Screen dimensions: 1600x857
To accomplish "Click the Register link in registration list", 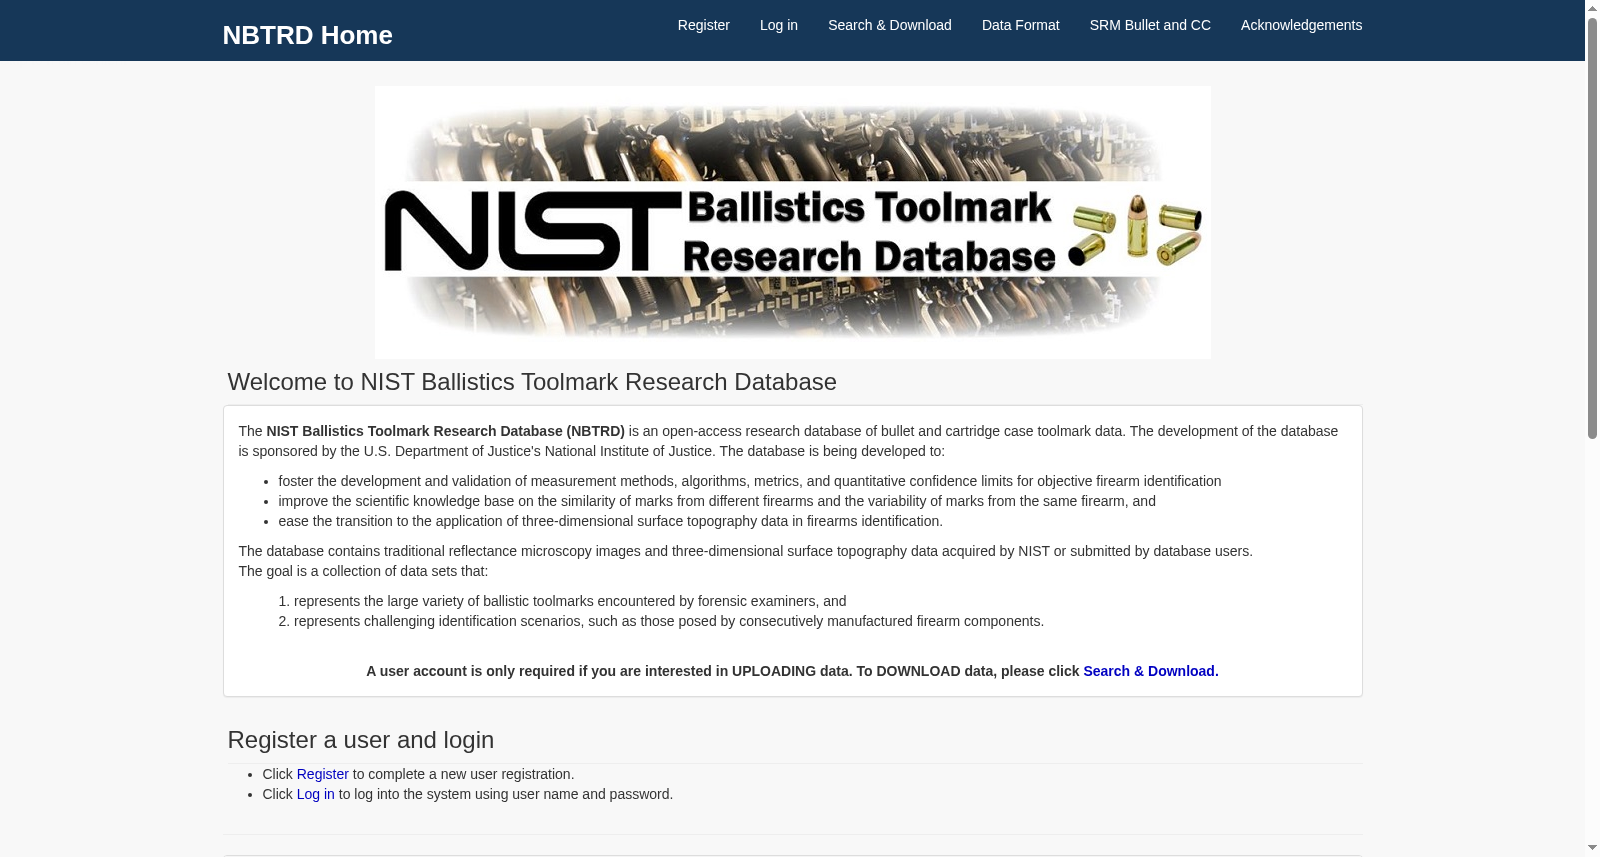I will coord(322,774).
